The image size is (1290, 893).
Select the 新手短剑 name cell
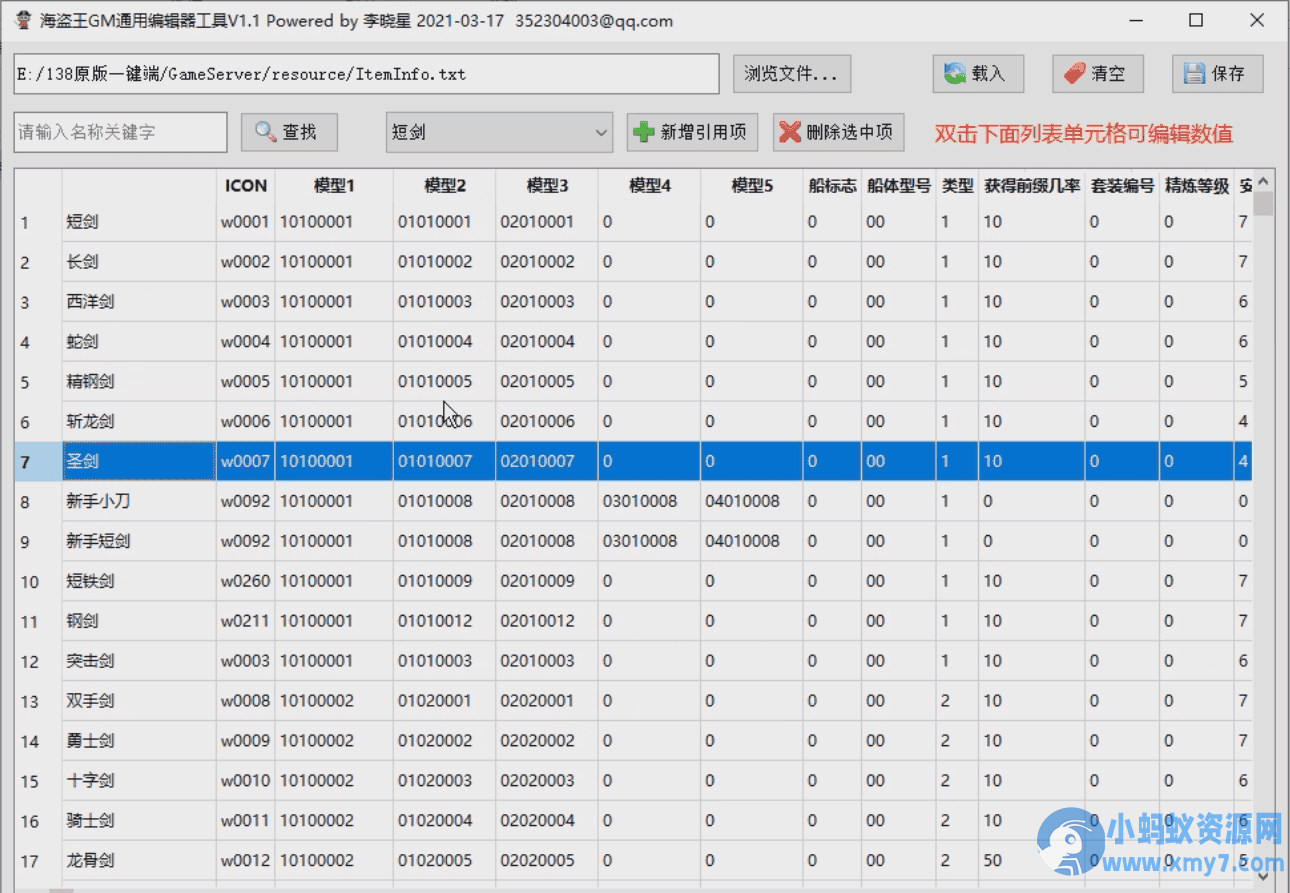[x=139, y=541]
